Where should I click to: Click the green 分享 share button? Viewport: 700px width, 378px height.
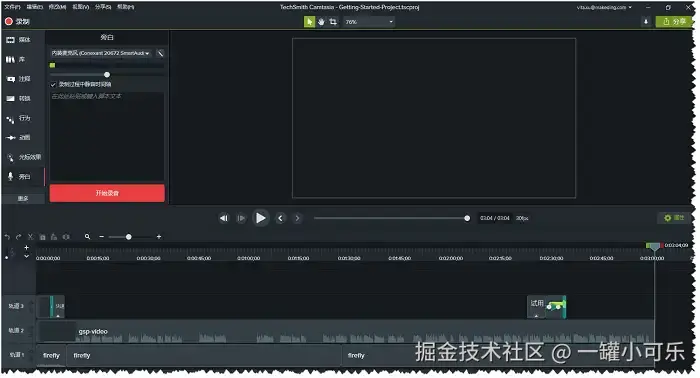point(674,21)
